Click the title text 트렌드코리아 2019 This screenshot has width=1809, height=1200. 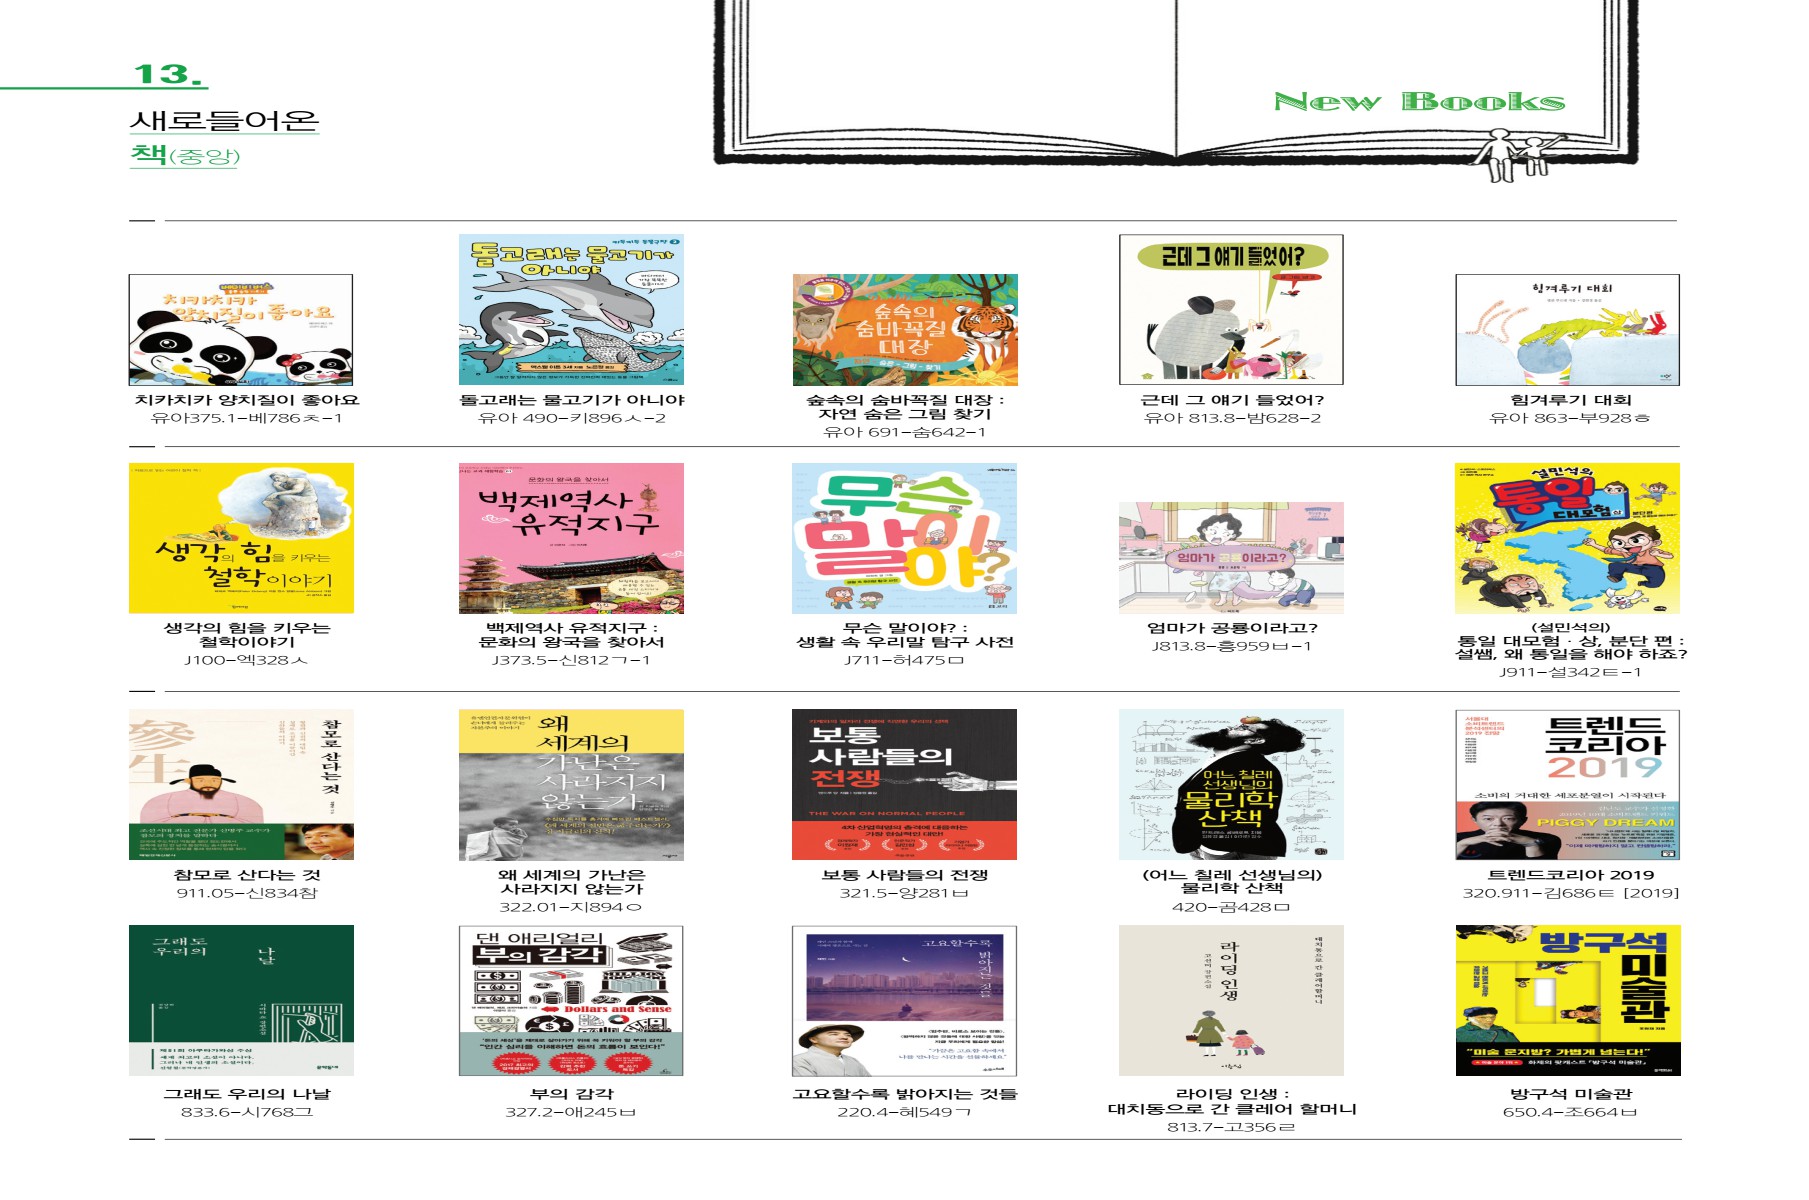click(1570, 875)
